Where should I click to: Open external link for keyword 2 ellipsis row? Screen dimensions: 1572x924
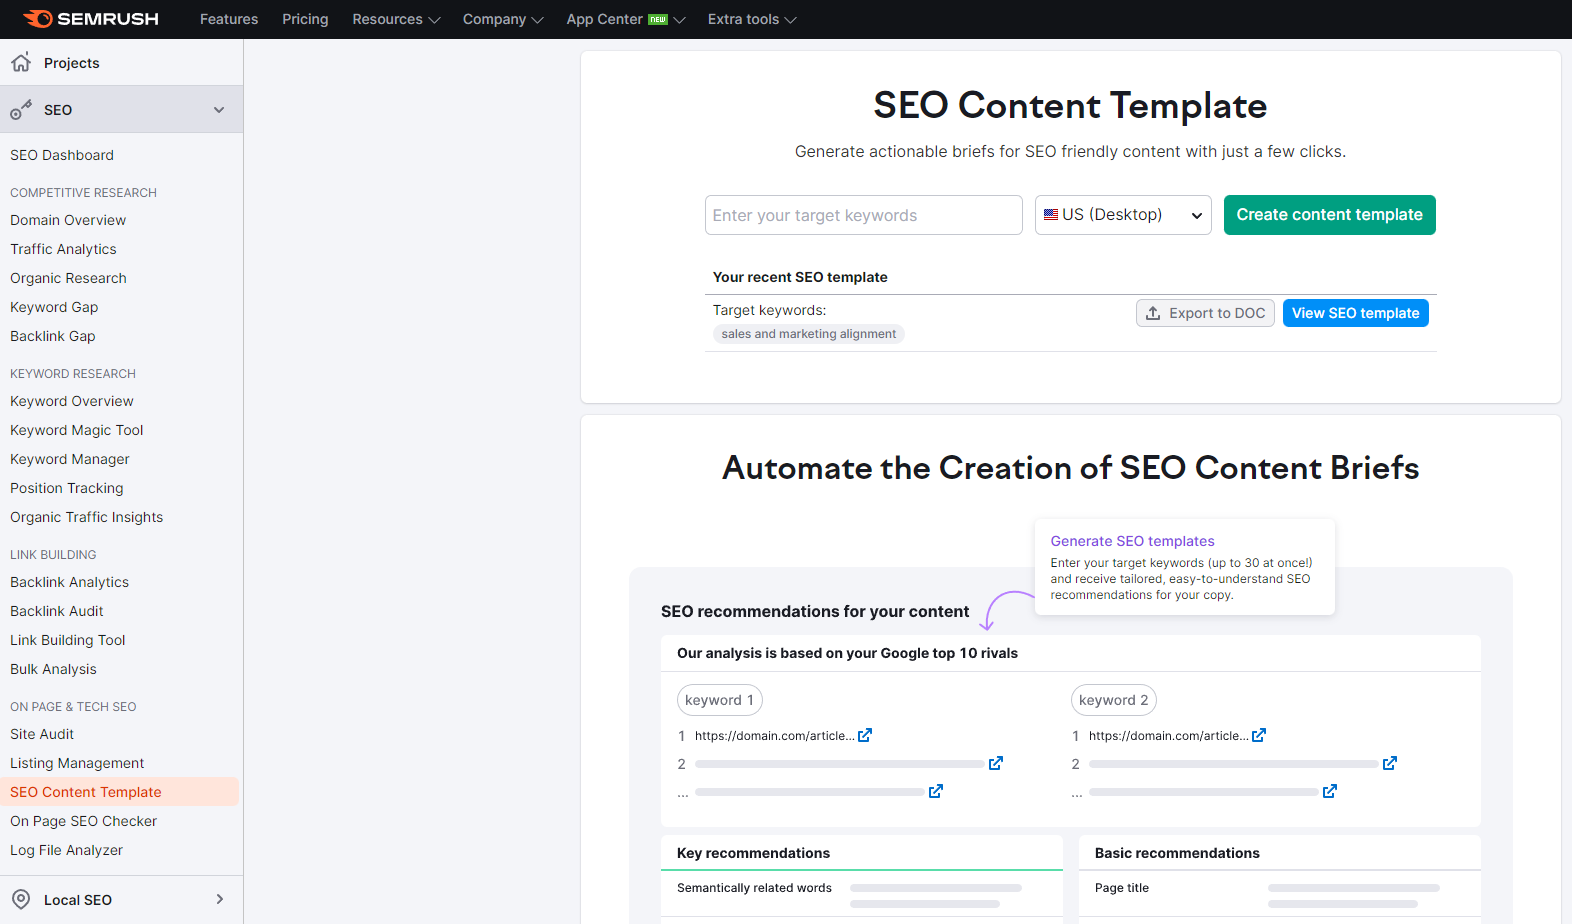tap(1330, 791)
